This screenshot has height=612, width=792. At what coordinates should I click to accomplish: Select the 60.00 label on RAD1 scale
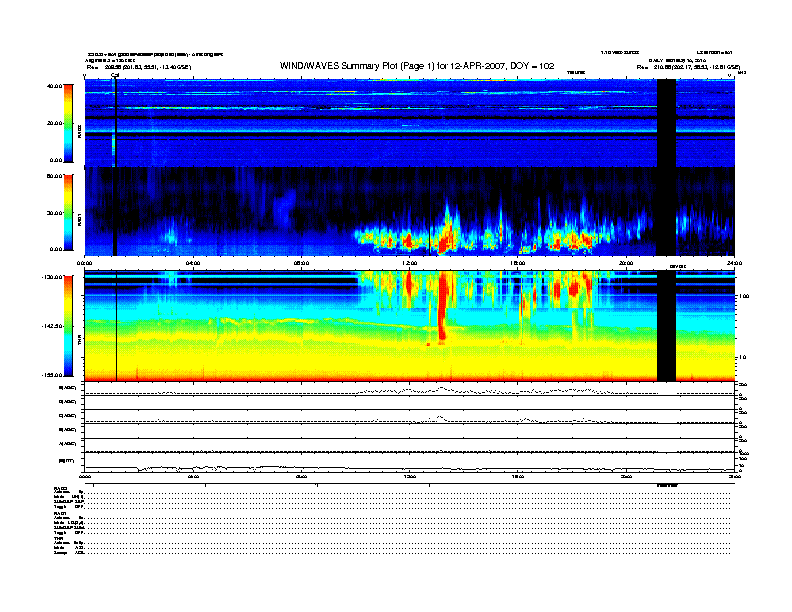click(55, 176)
